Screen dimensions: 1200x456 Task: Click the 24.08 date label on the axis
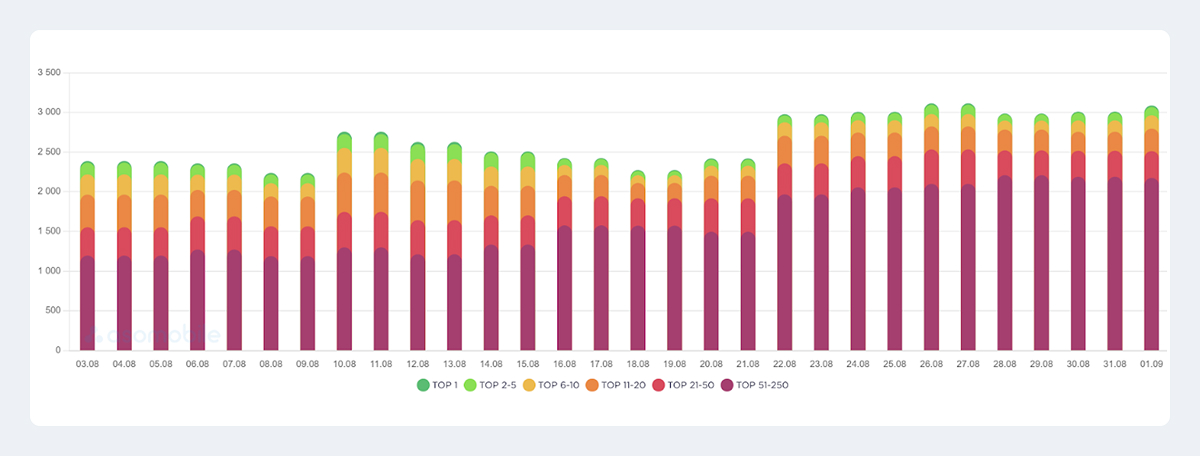click(x=857, y=365)
